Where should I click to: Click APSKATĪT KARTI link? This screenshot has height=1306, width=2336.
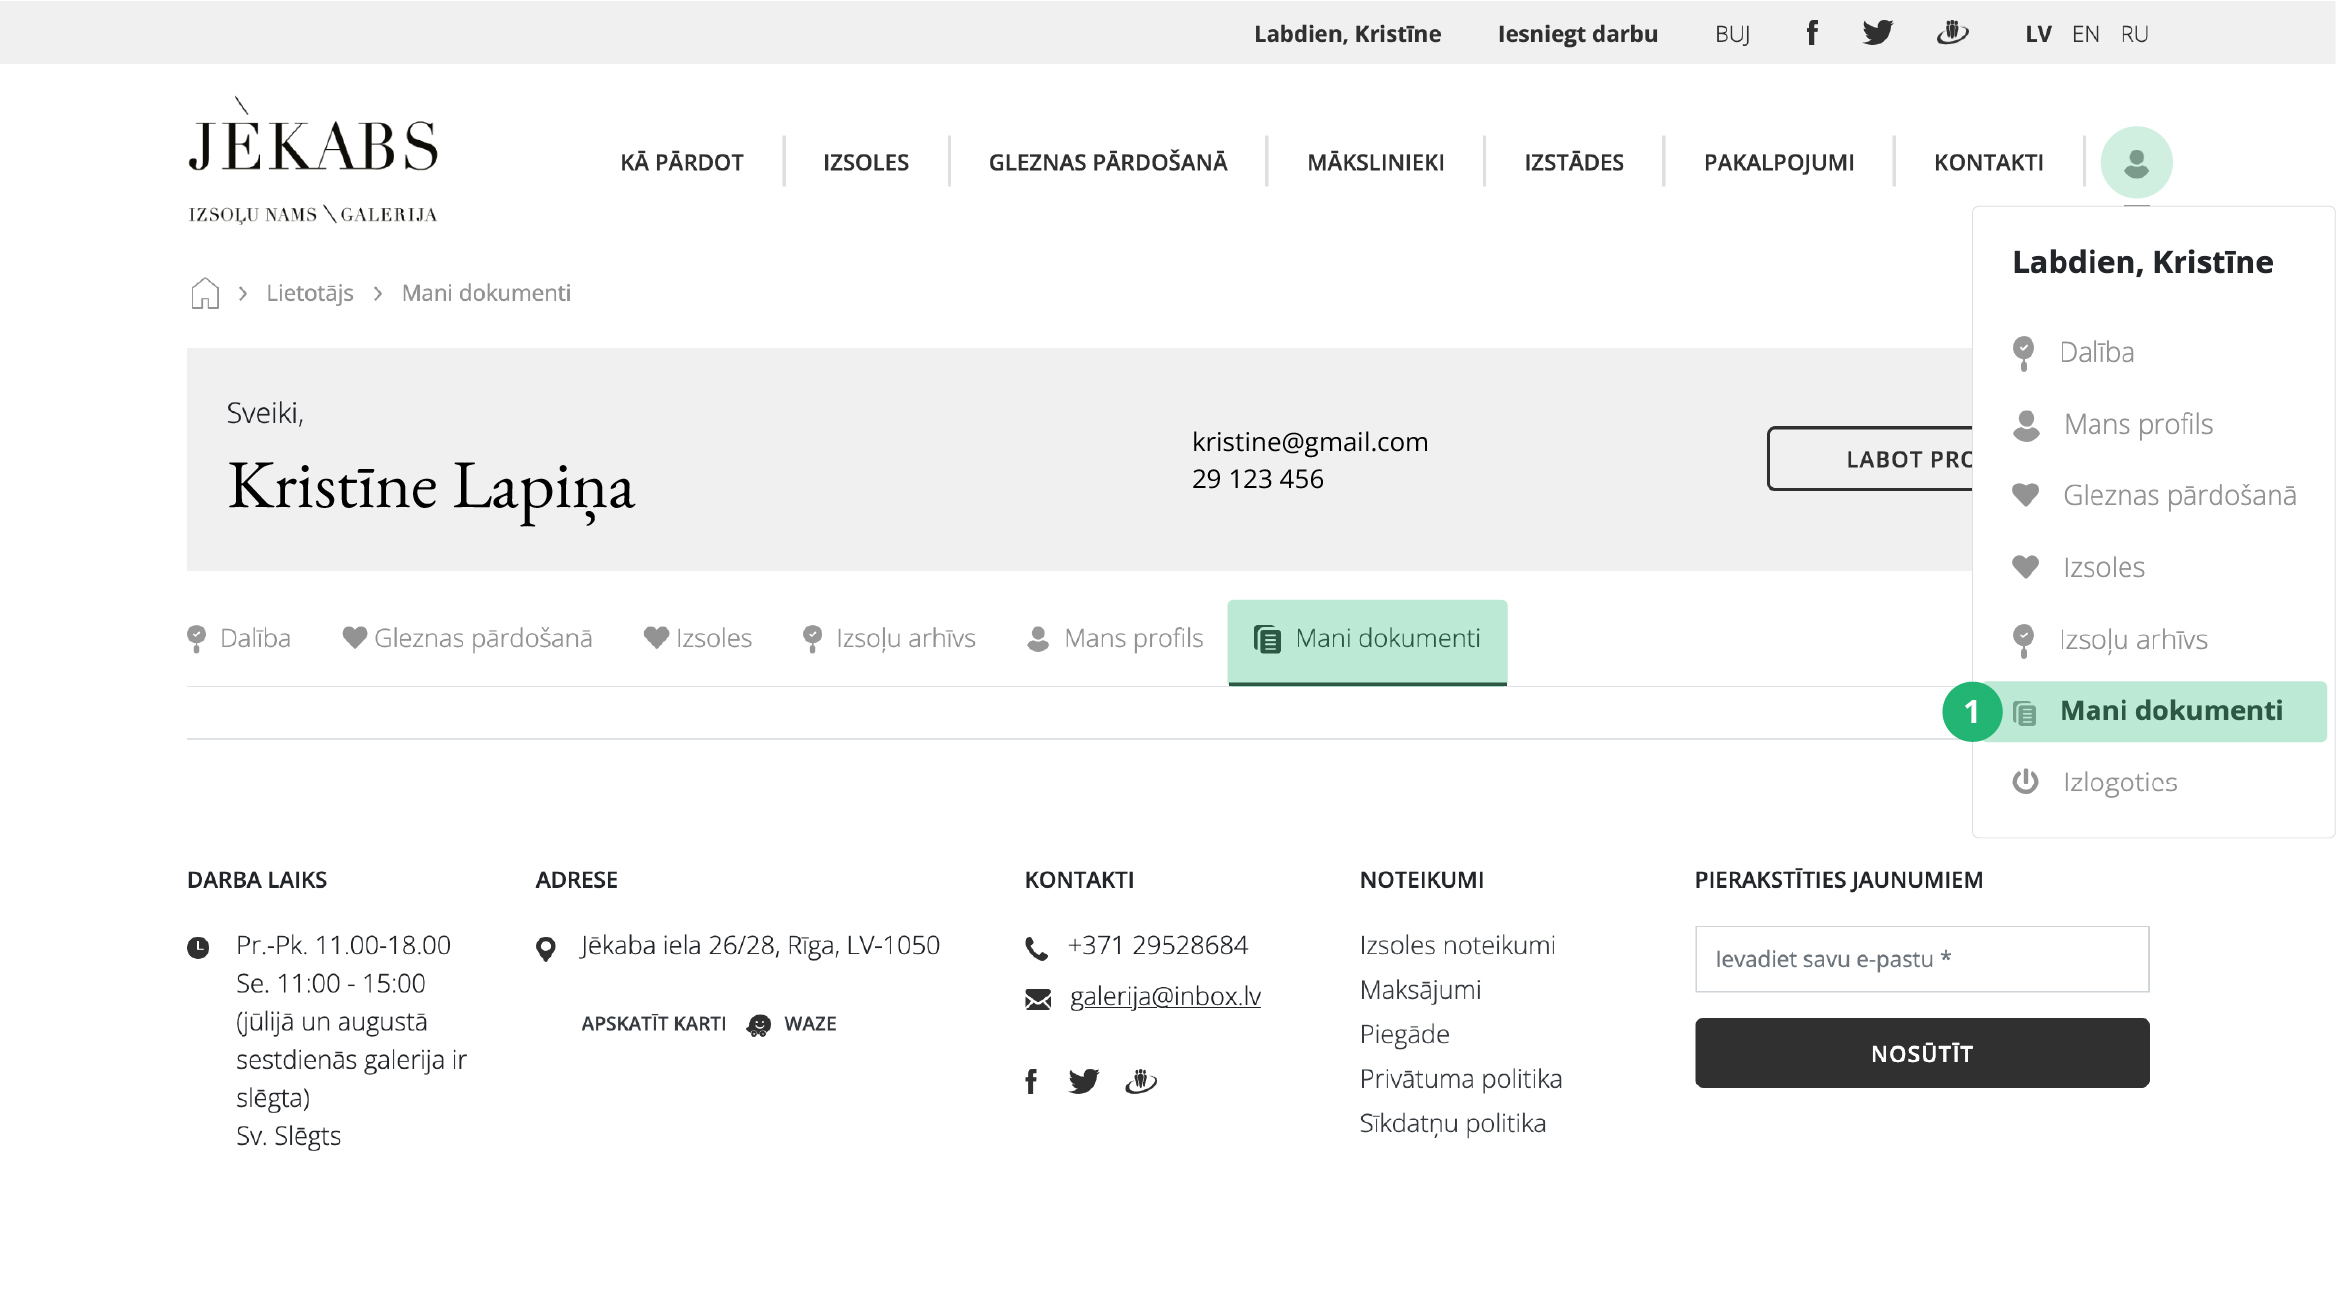pos(654,1024)
